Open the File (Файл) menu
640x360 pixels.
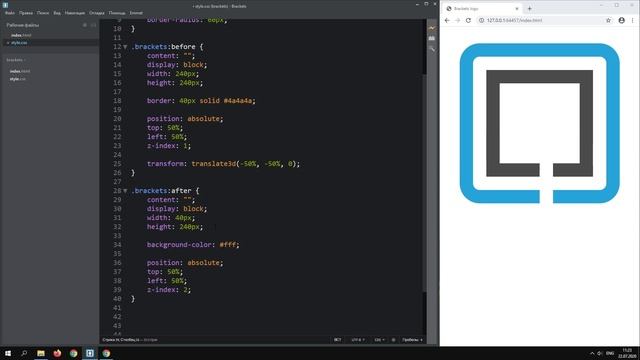coord(10,13)
